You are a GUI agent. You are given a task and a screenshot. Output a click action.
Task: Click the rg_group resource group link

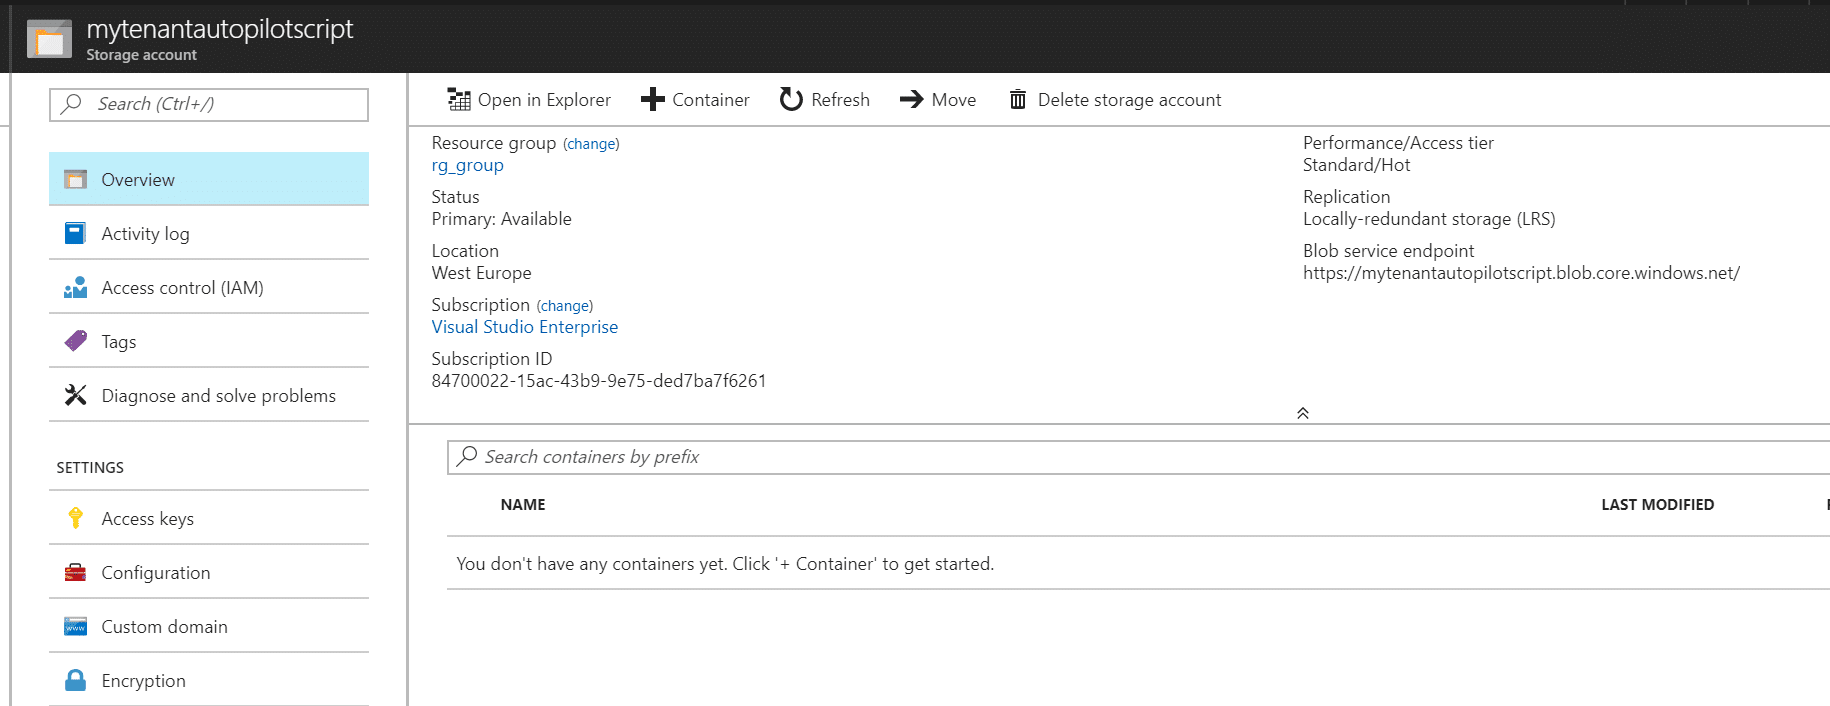[467, 165]
